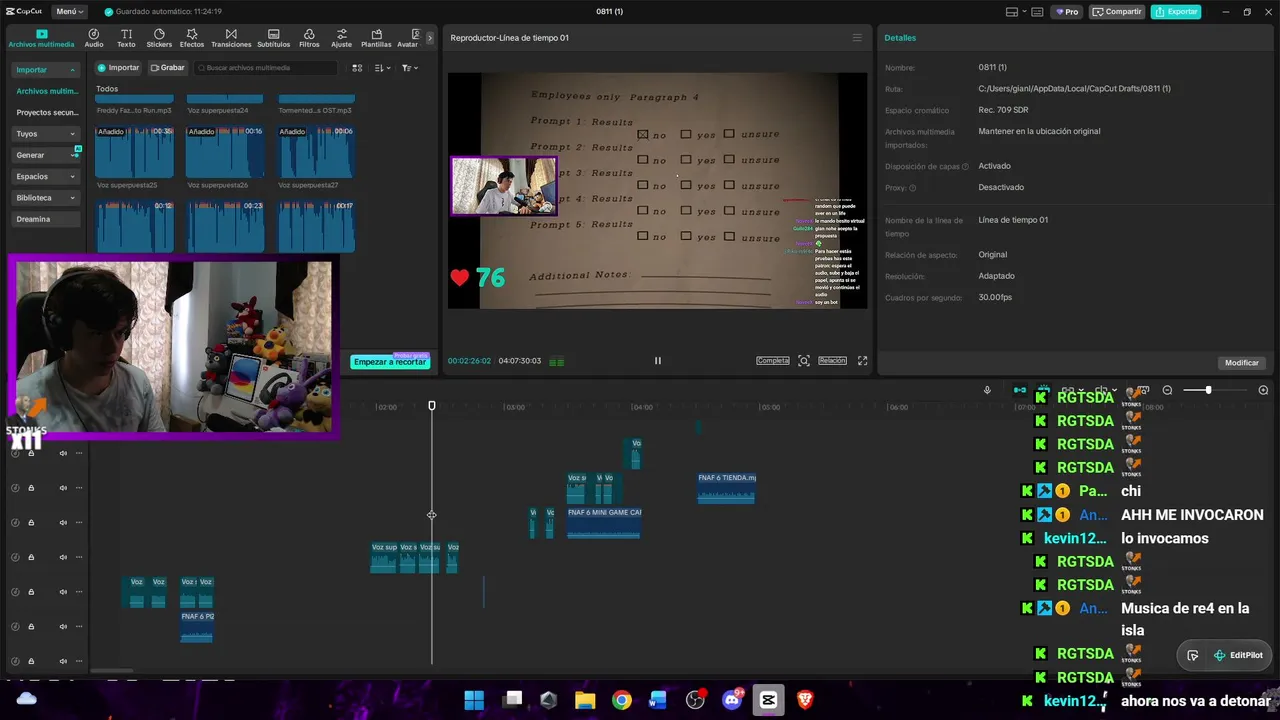1280x720 pixels.
Task: Open the Efectos tab
Action: [x=192, y=38]
